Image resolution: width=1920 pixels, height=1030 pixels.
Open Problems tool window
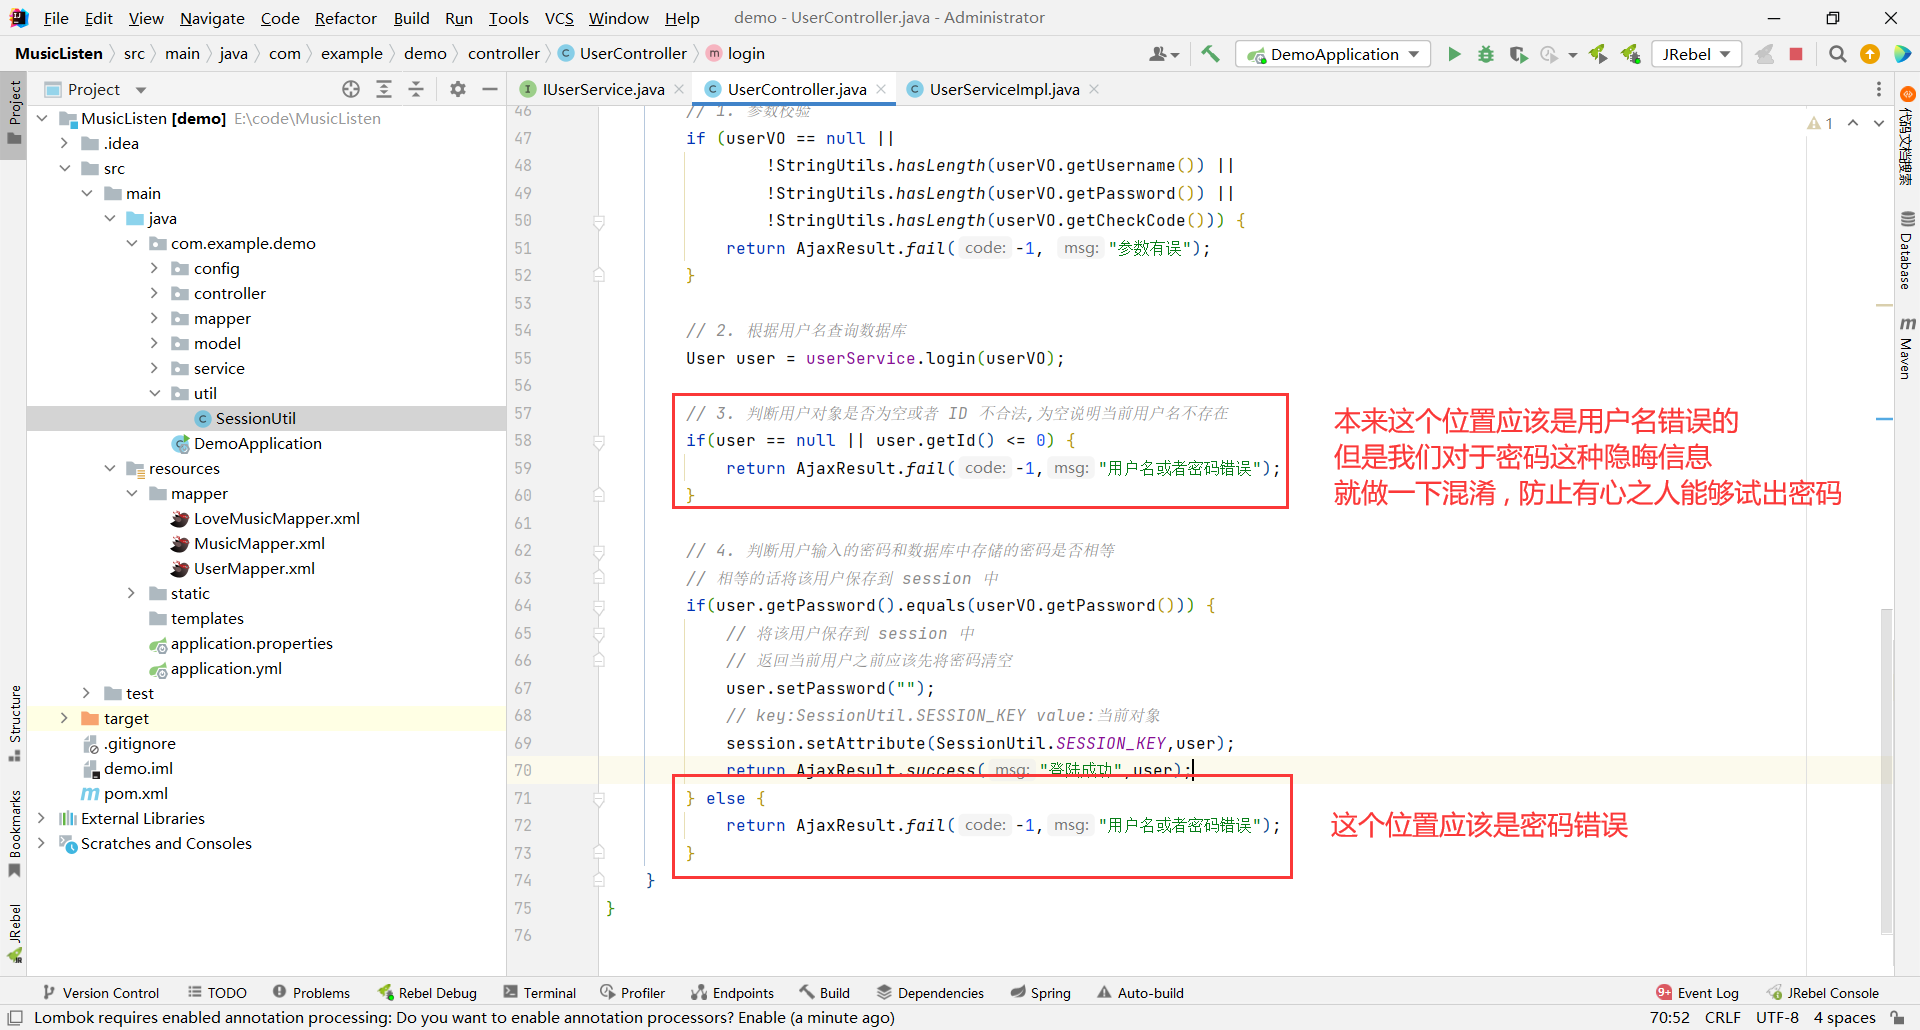point(311,993)
